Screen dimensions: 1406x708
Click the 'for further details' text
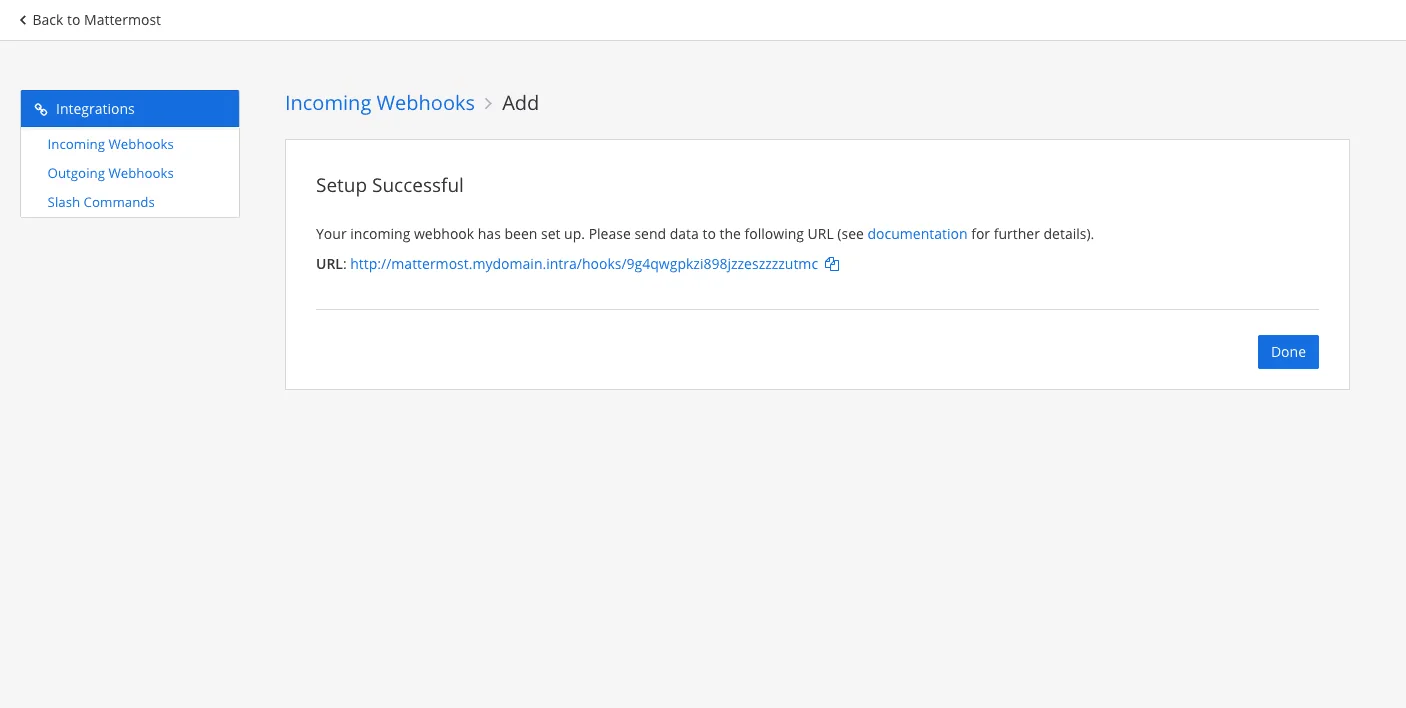(1030, 234)
